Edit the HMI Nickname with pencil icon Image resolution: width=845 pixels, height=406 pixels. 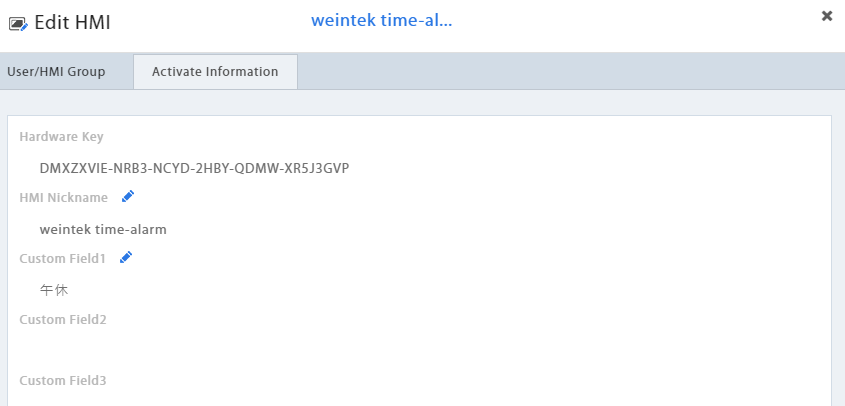(128, 196)
